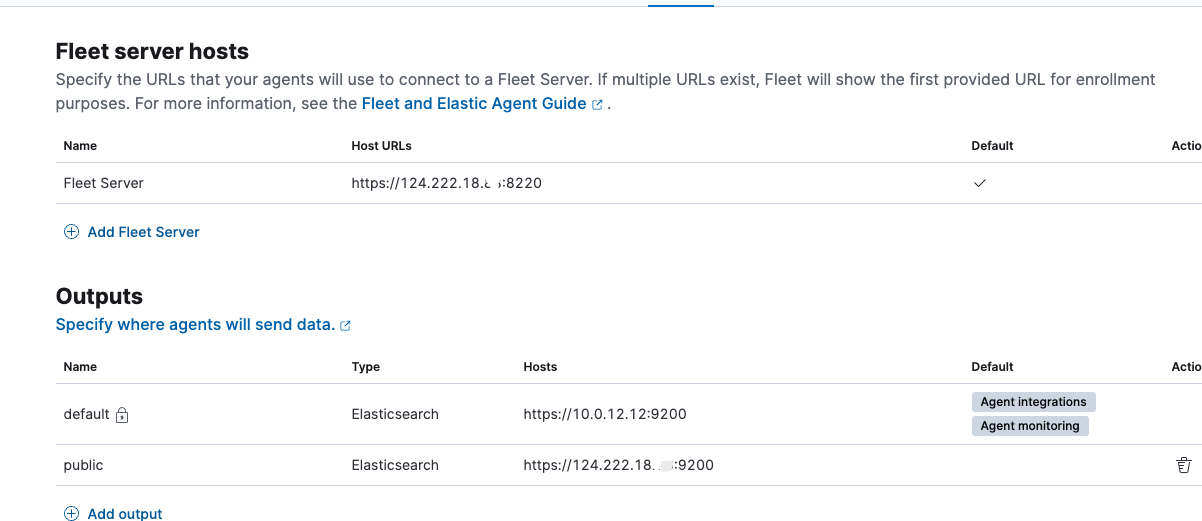Image resolution: width=1202 pixels, height=521 pixels.
Task: Click the Host URLs column header
Action: pos(382,146)
